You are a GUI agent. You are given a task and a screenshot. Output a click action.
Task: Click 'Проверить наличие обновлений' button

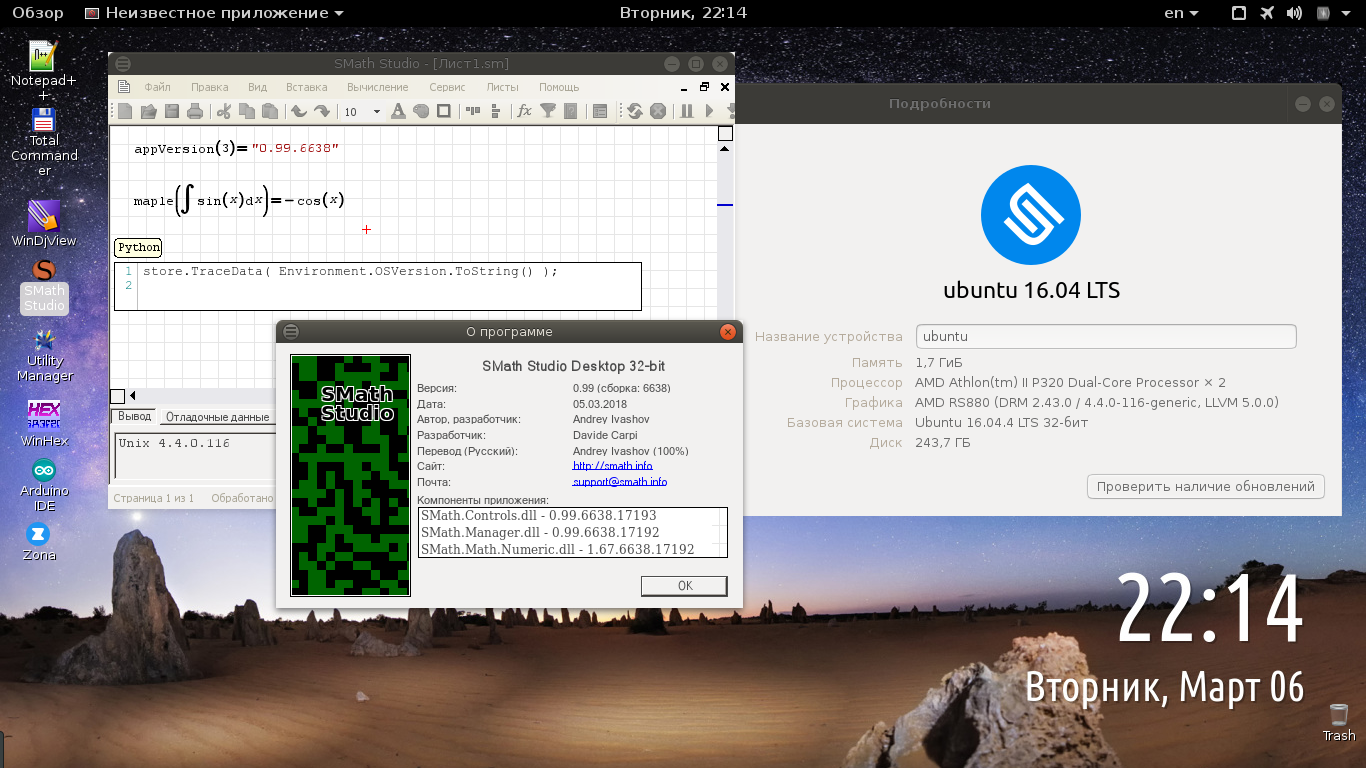(x=1205, y=487)
